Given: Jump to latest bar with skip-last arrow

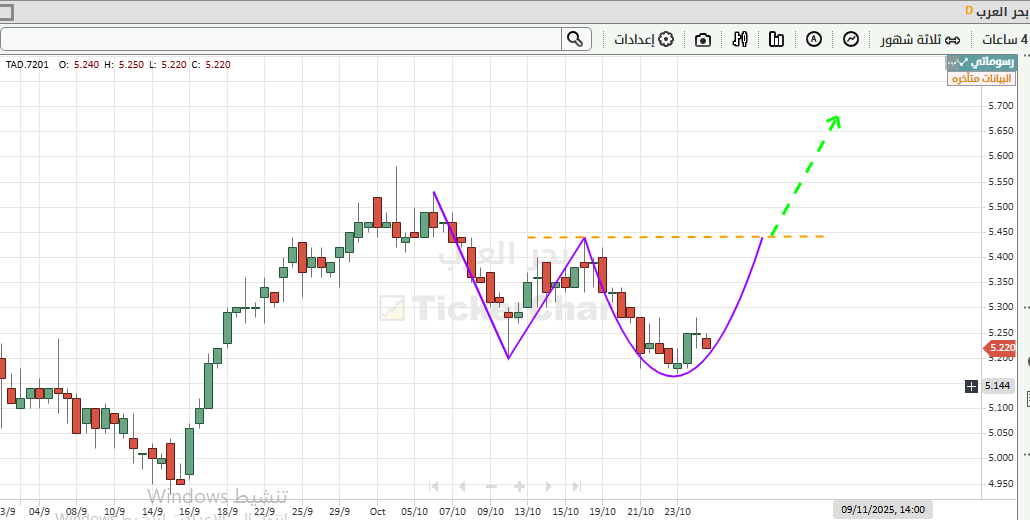Looking at the screenshot, I should (x=577, y=486).
